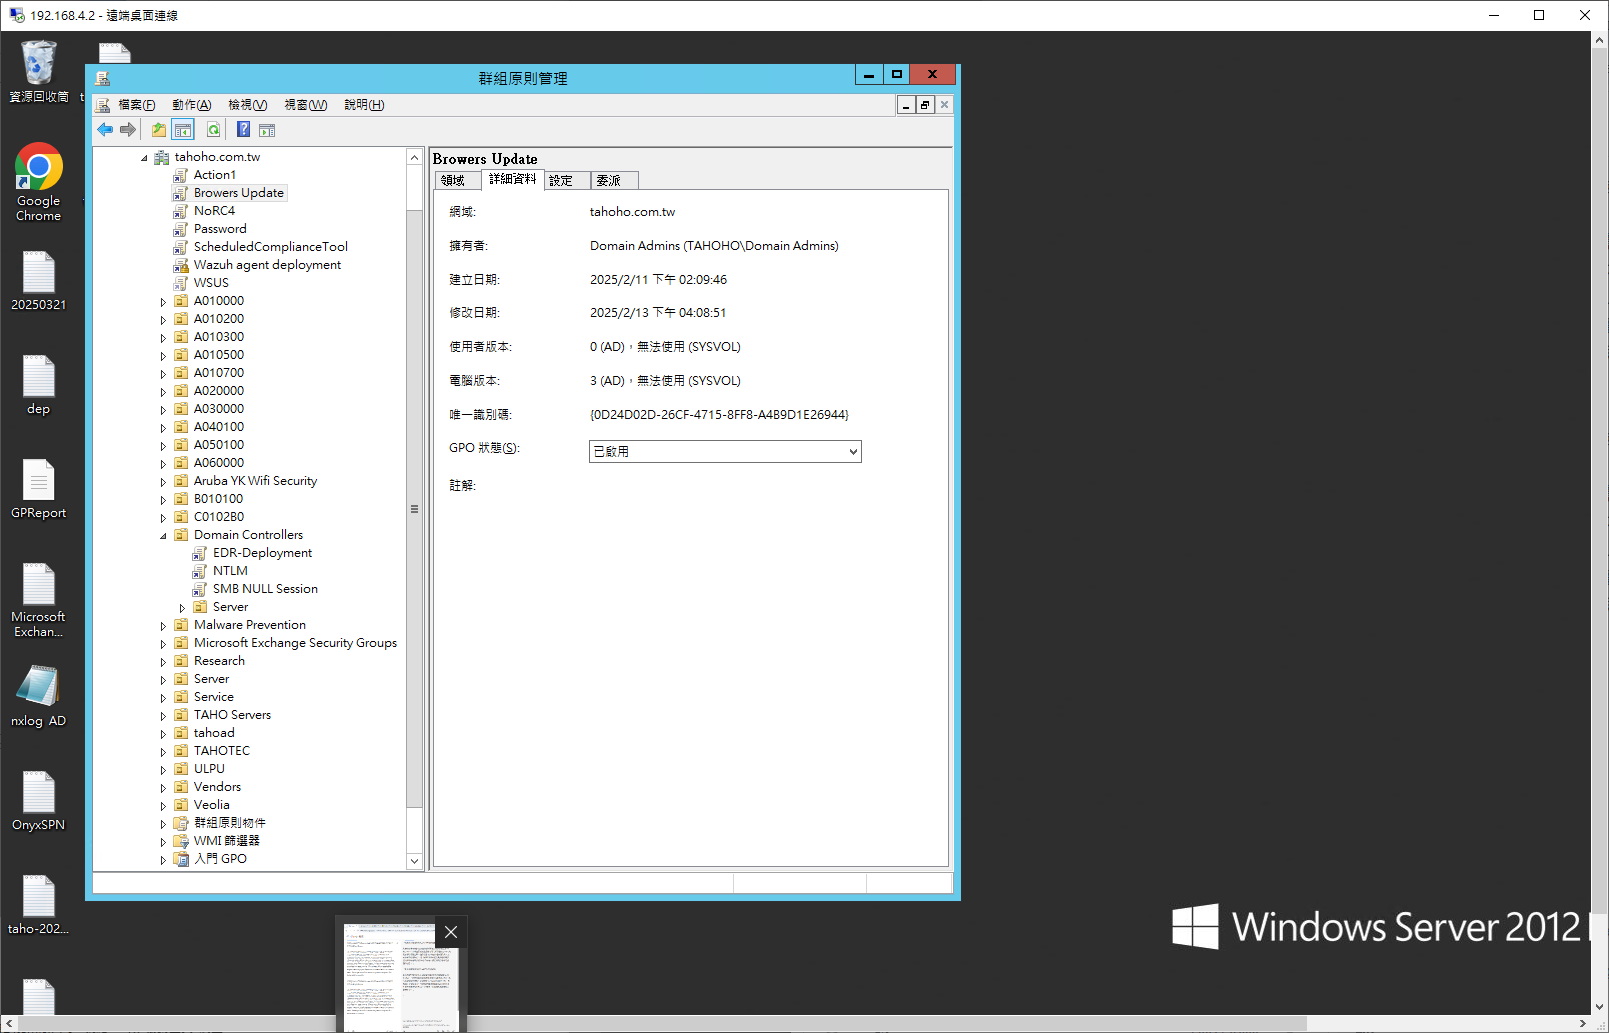The height and width of the screenshot is (1033, 1609).
Task: Toggle the show/hide action pane icon
Action: pos(267,130)
